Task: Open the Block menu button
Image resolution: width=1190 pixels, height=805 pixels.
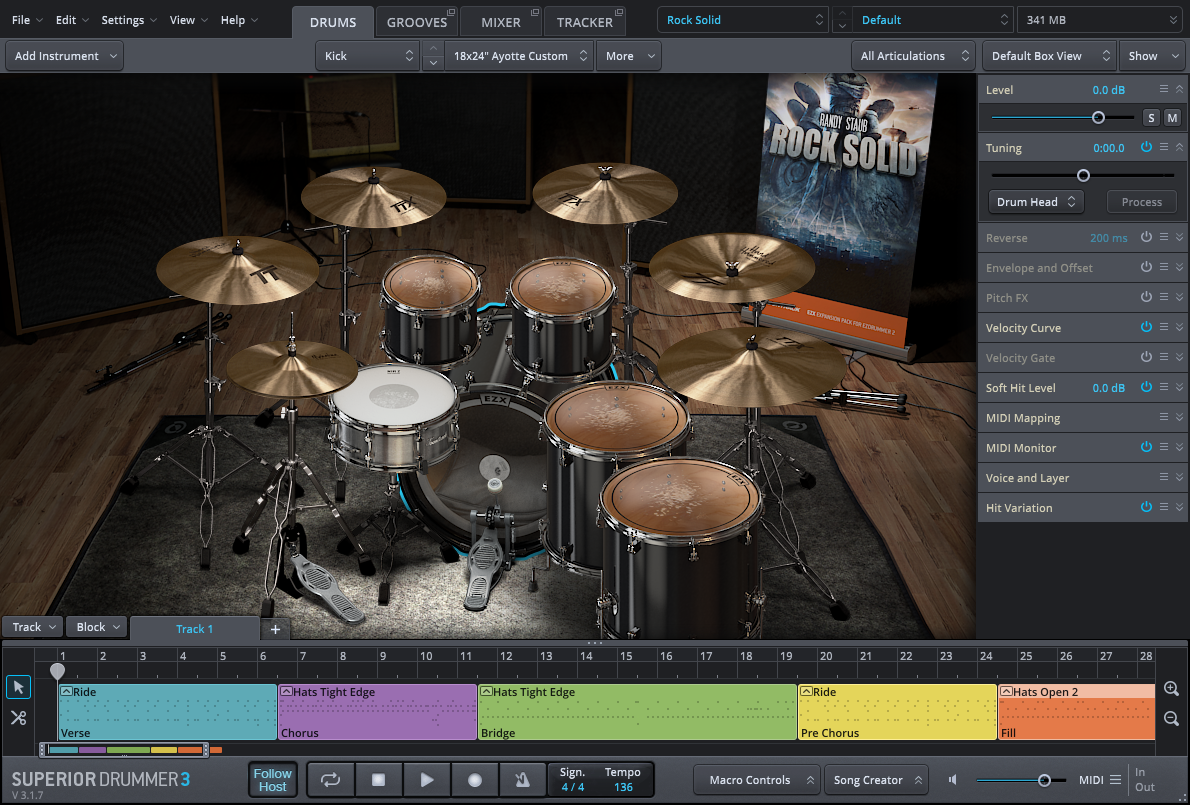Action: coord(97,627)
